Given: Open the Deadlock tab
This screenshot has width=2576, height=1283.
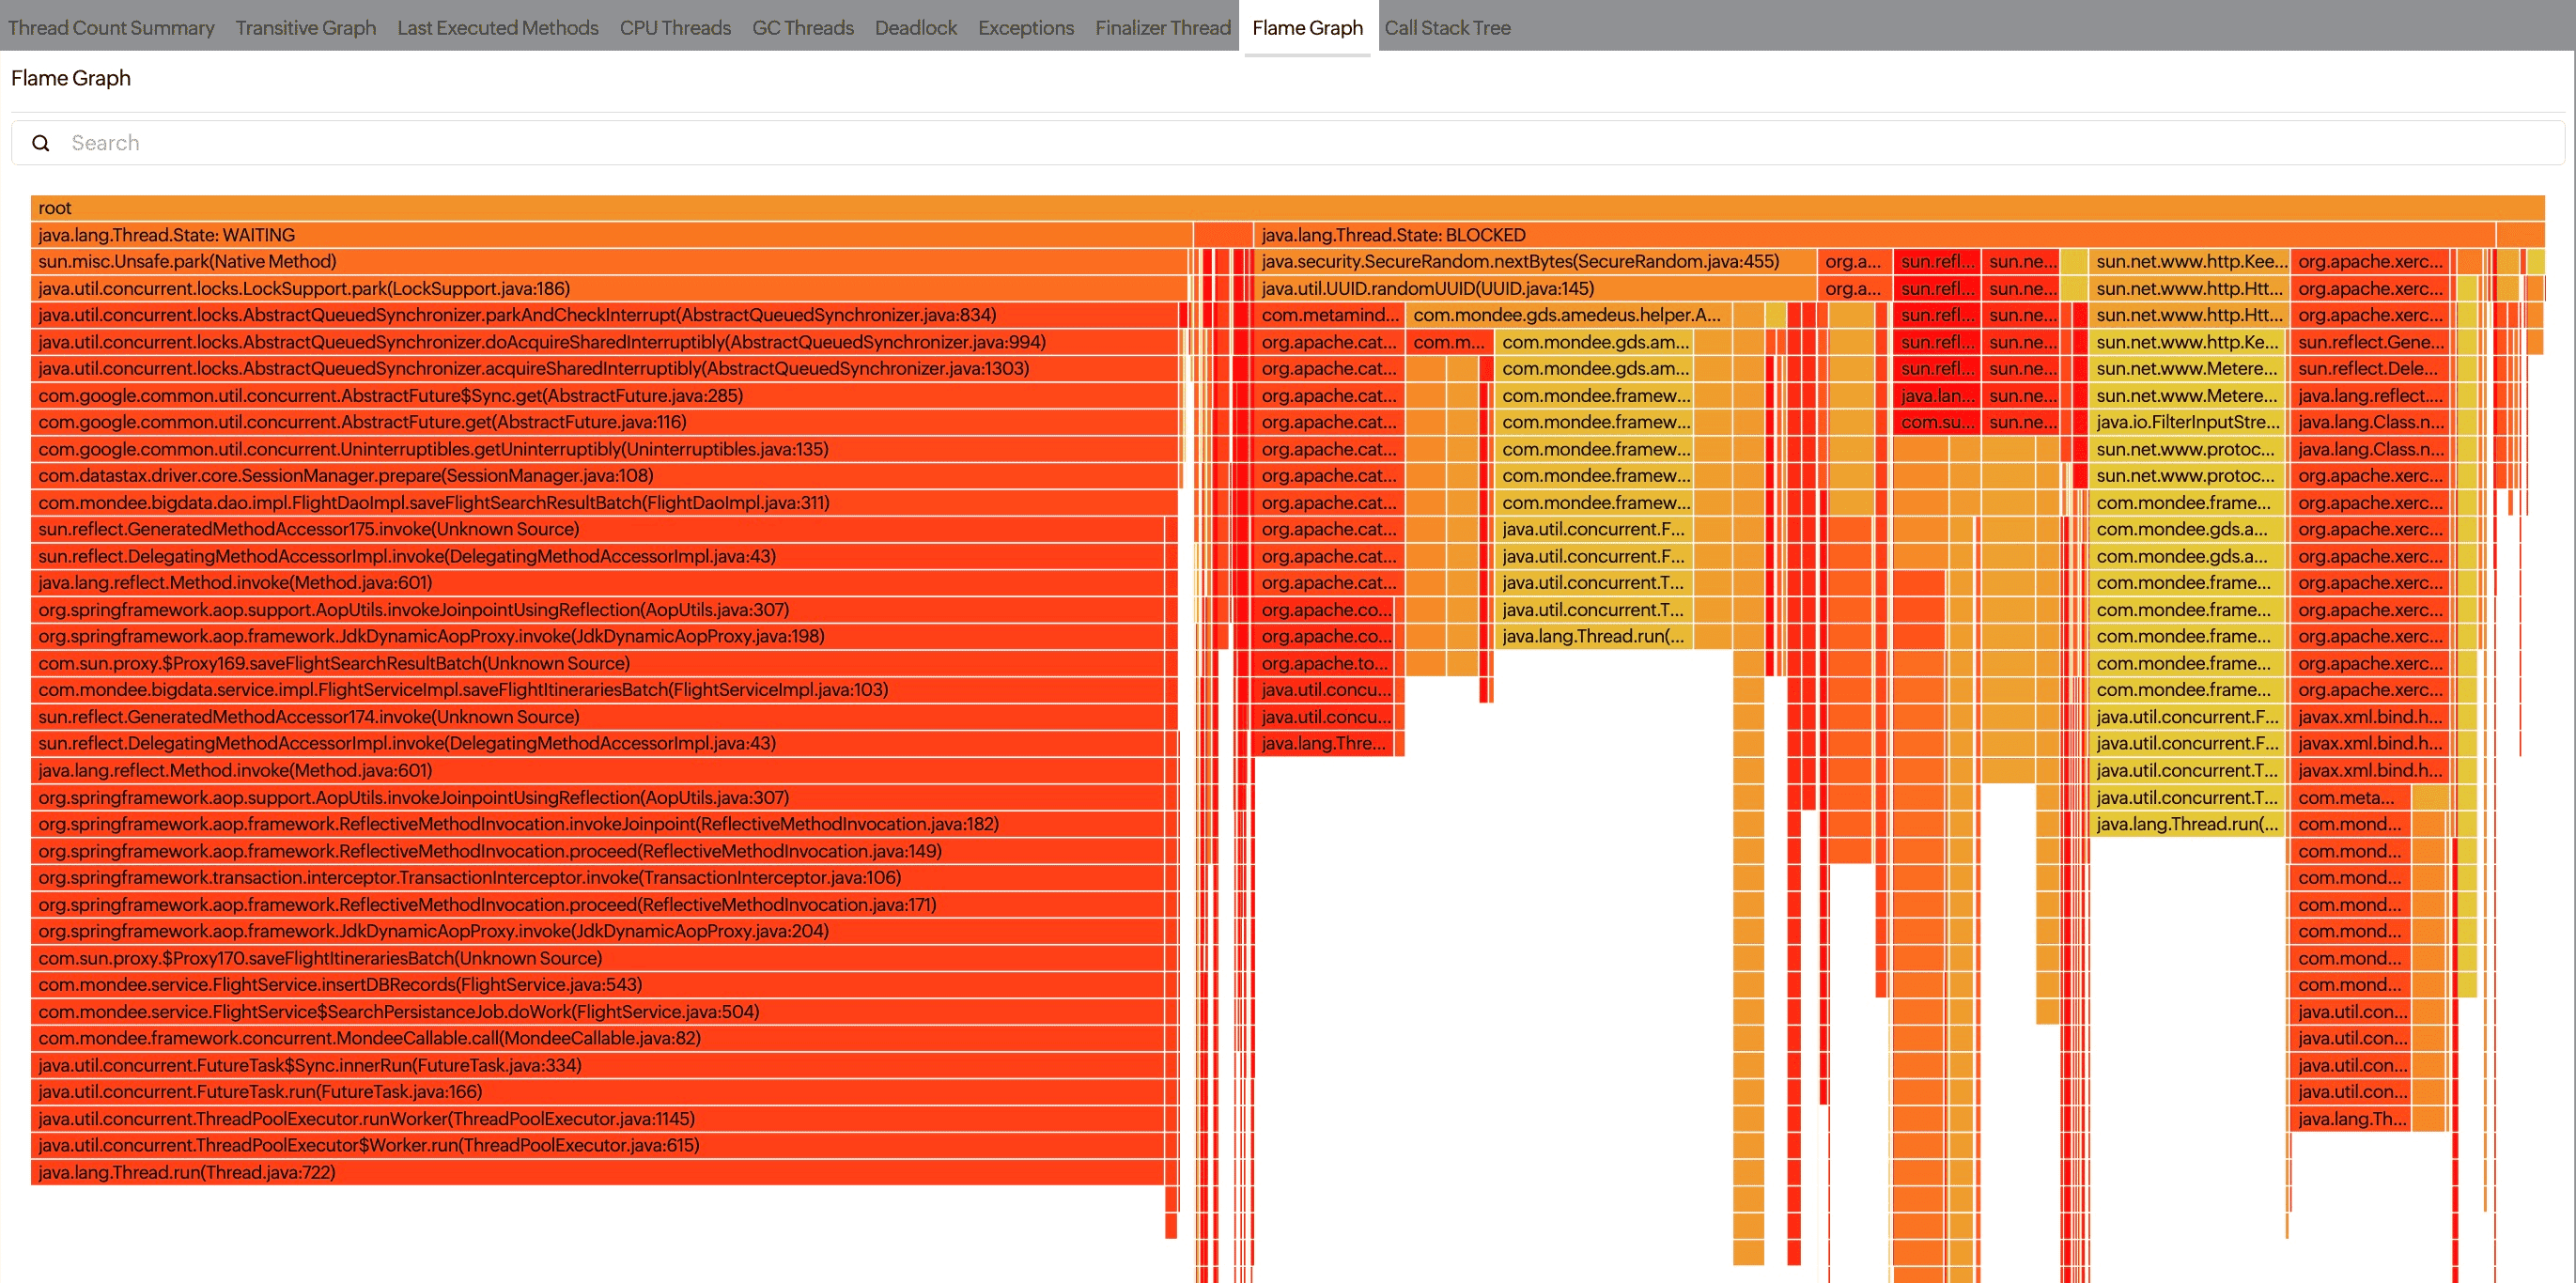Looking at the screenshot, I should point(915,27).
